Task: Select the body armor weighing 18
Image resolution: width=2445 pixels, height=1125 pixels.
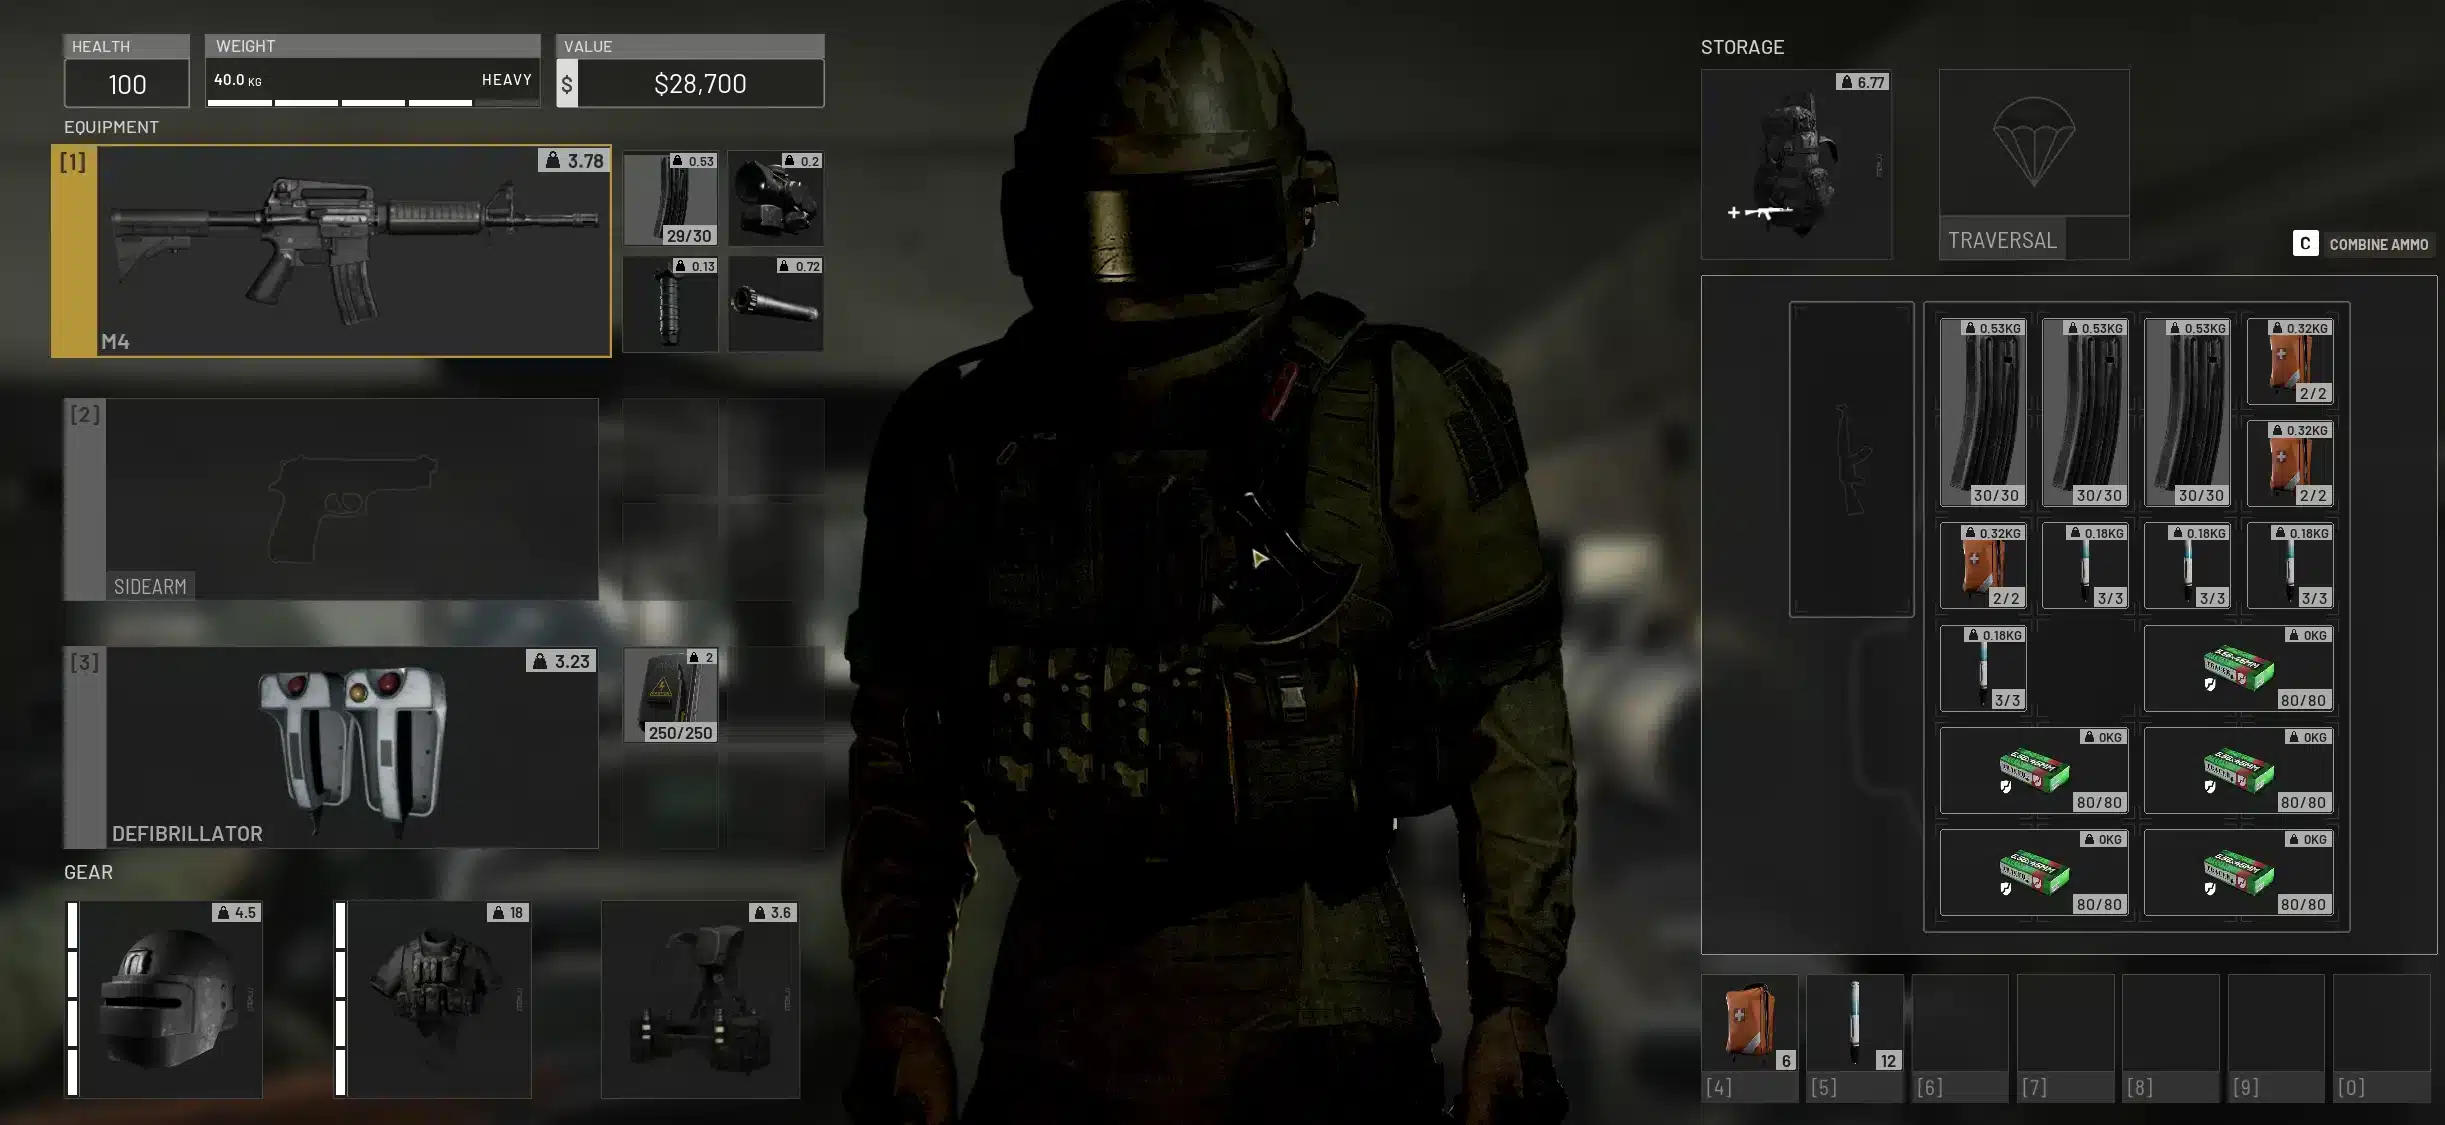Action: coord(439,999)
